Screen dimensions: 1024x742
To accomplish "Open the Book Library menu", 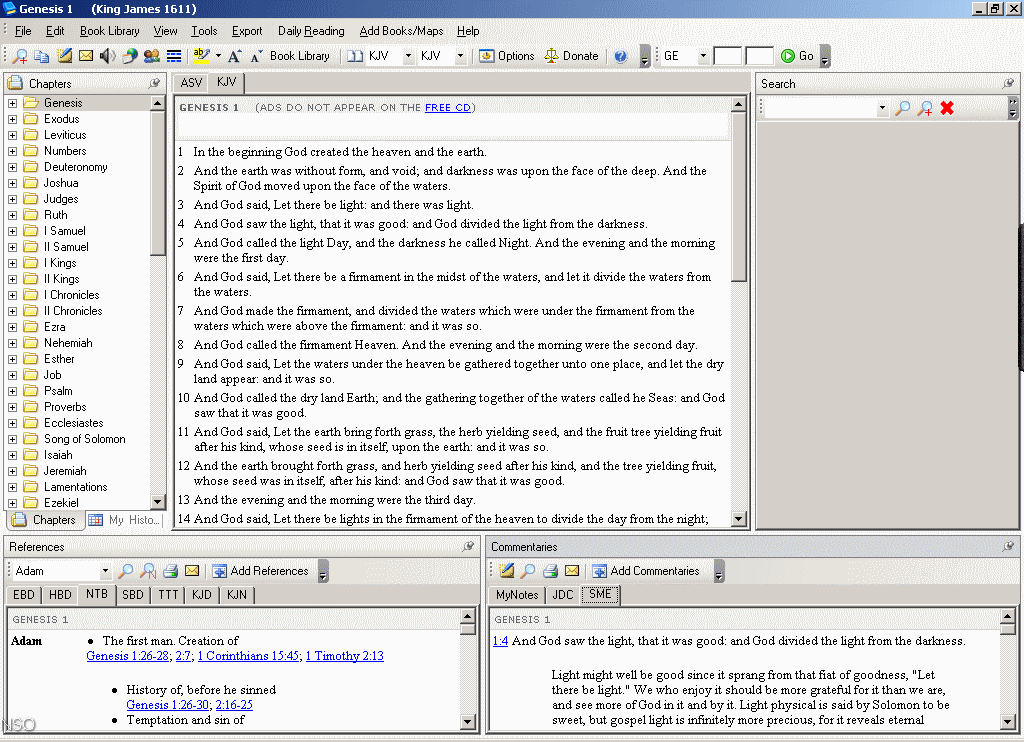I will (110, 31).
